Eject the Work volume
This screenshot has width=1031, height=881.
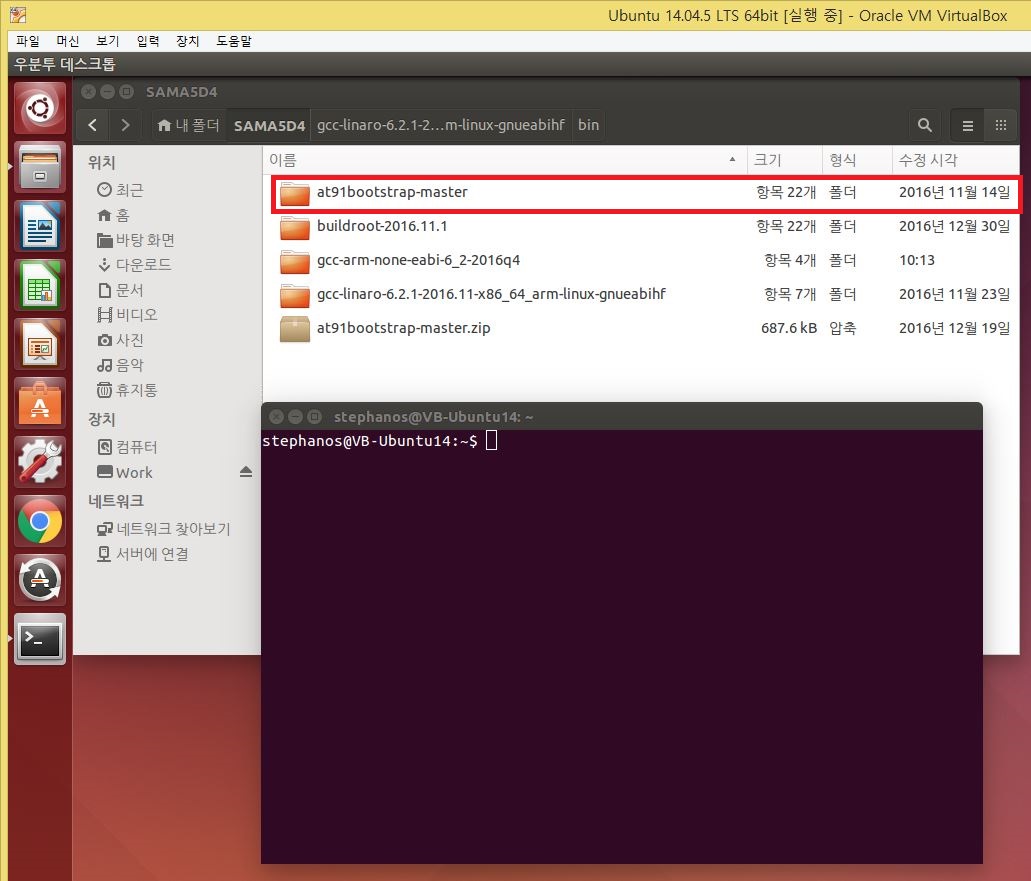point(246,472)
